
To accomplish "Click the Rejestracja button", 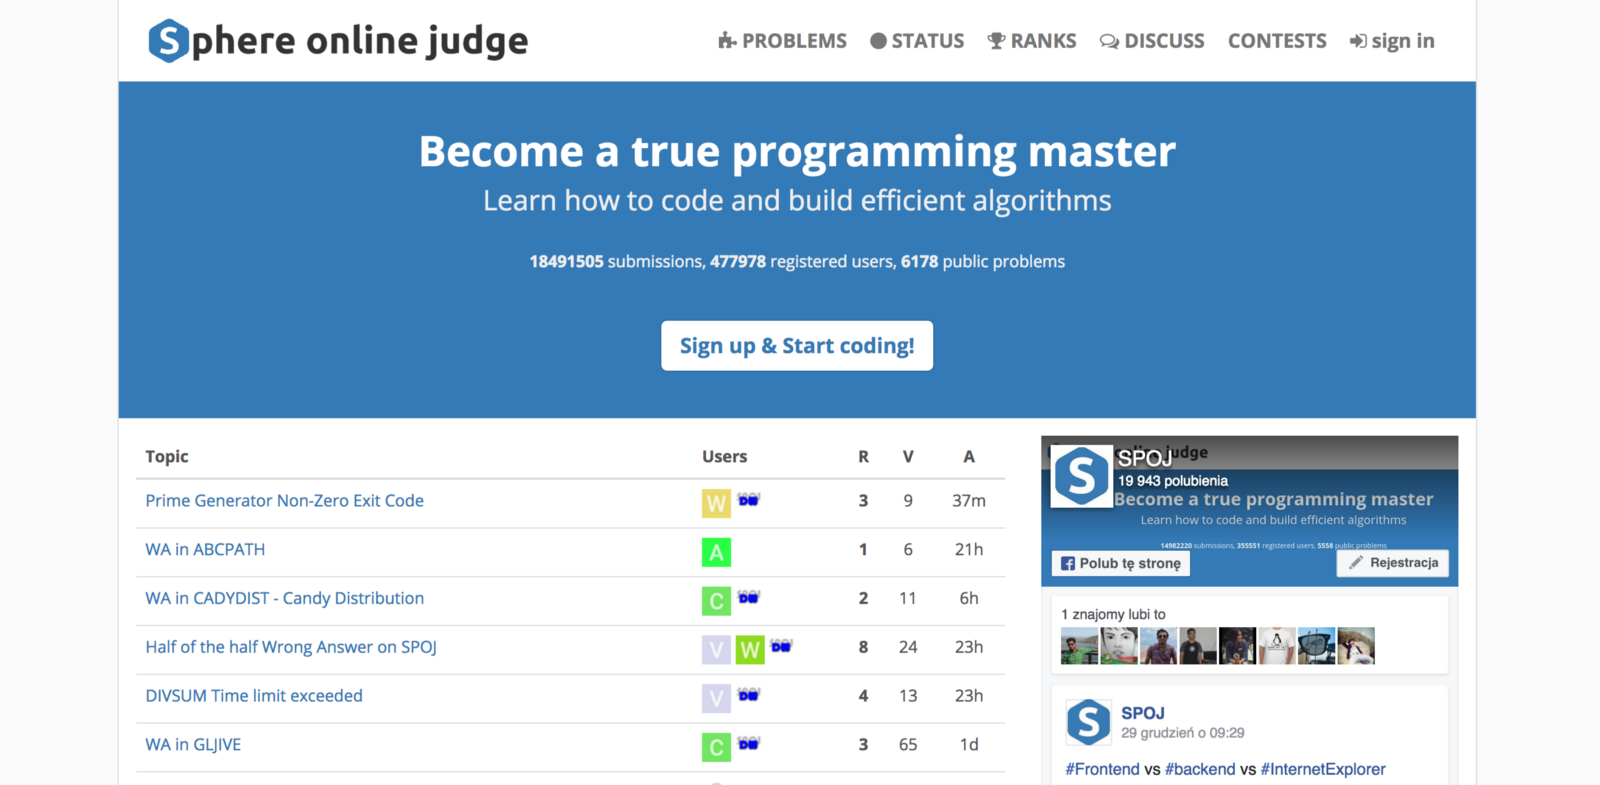I will pyautogui.click(x=1393, y=563).
